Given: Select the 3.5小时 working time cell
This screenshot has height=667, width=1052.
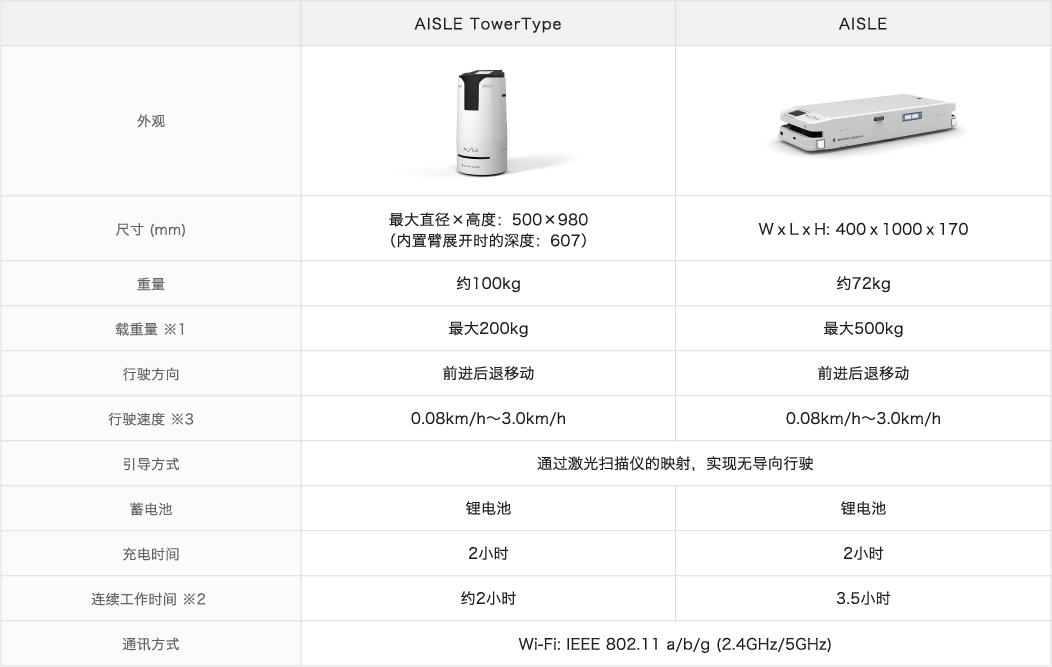Looking at the screenshot, I should tap(863, 599).
